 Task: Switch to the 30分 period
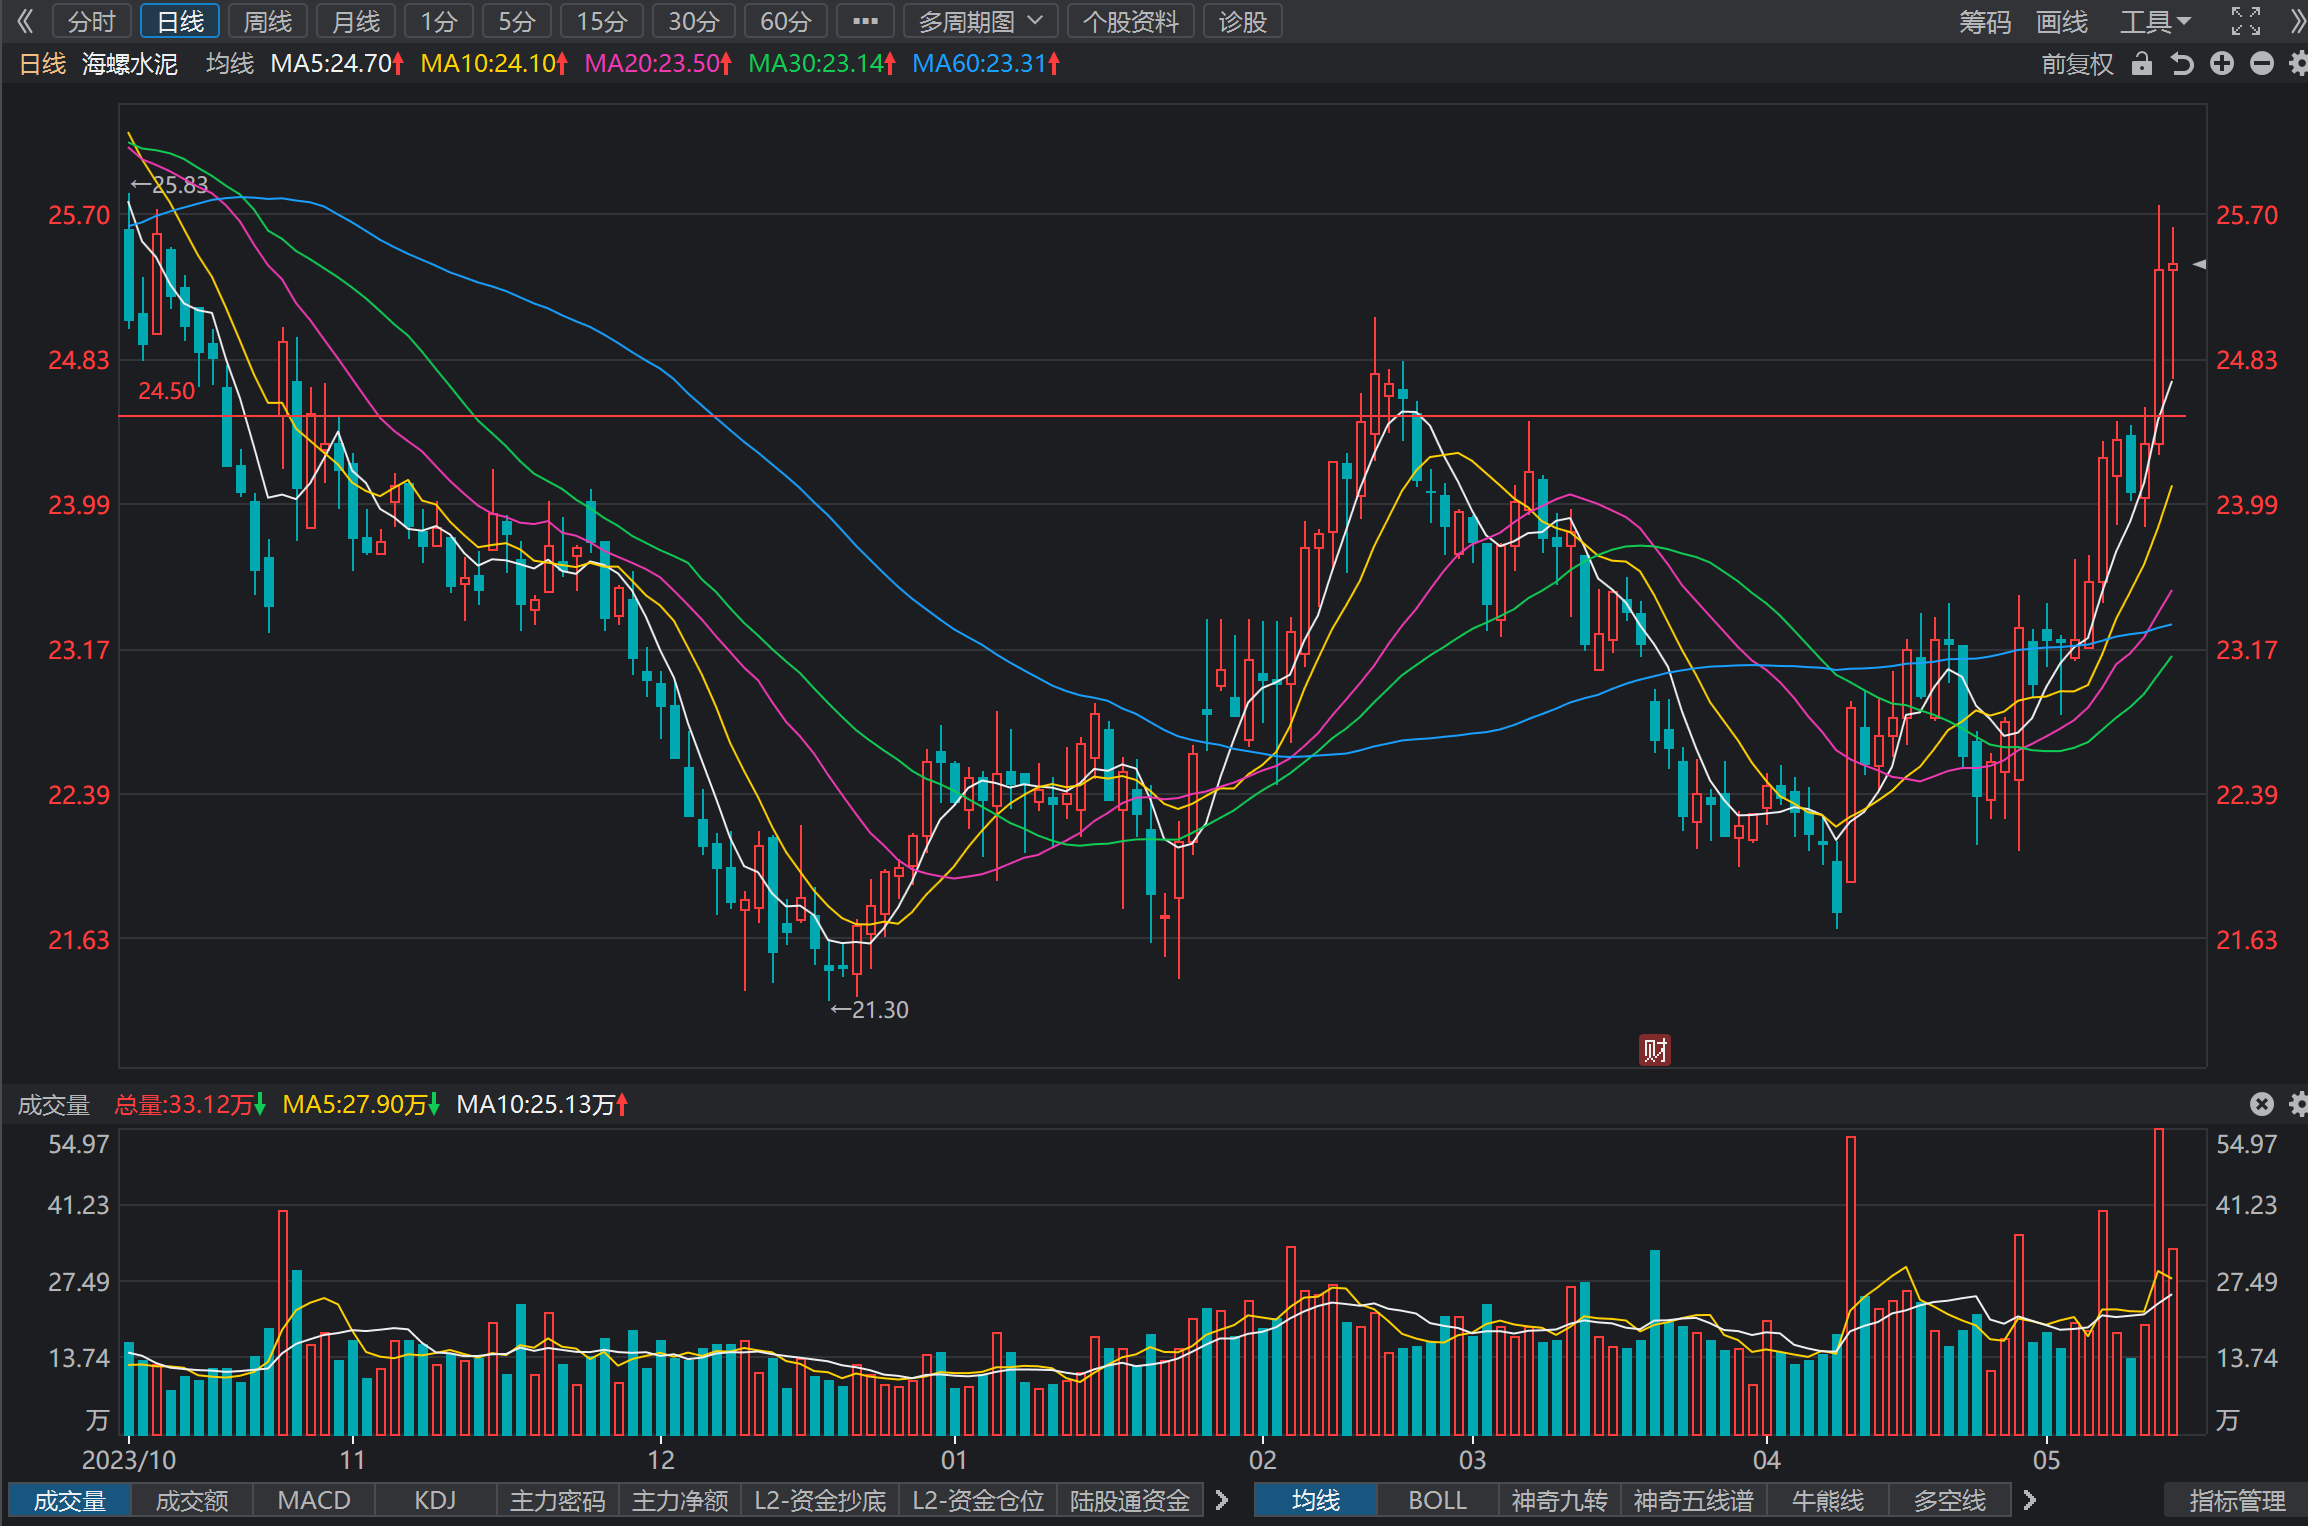694,21
